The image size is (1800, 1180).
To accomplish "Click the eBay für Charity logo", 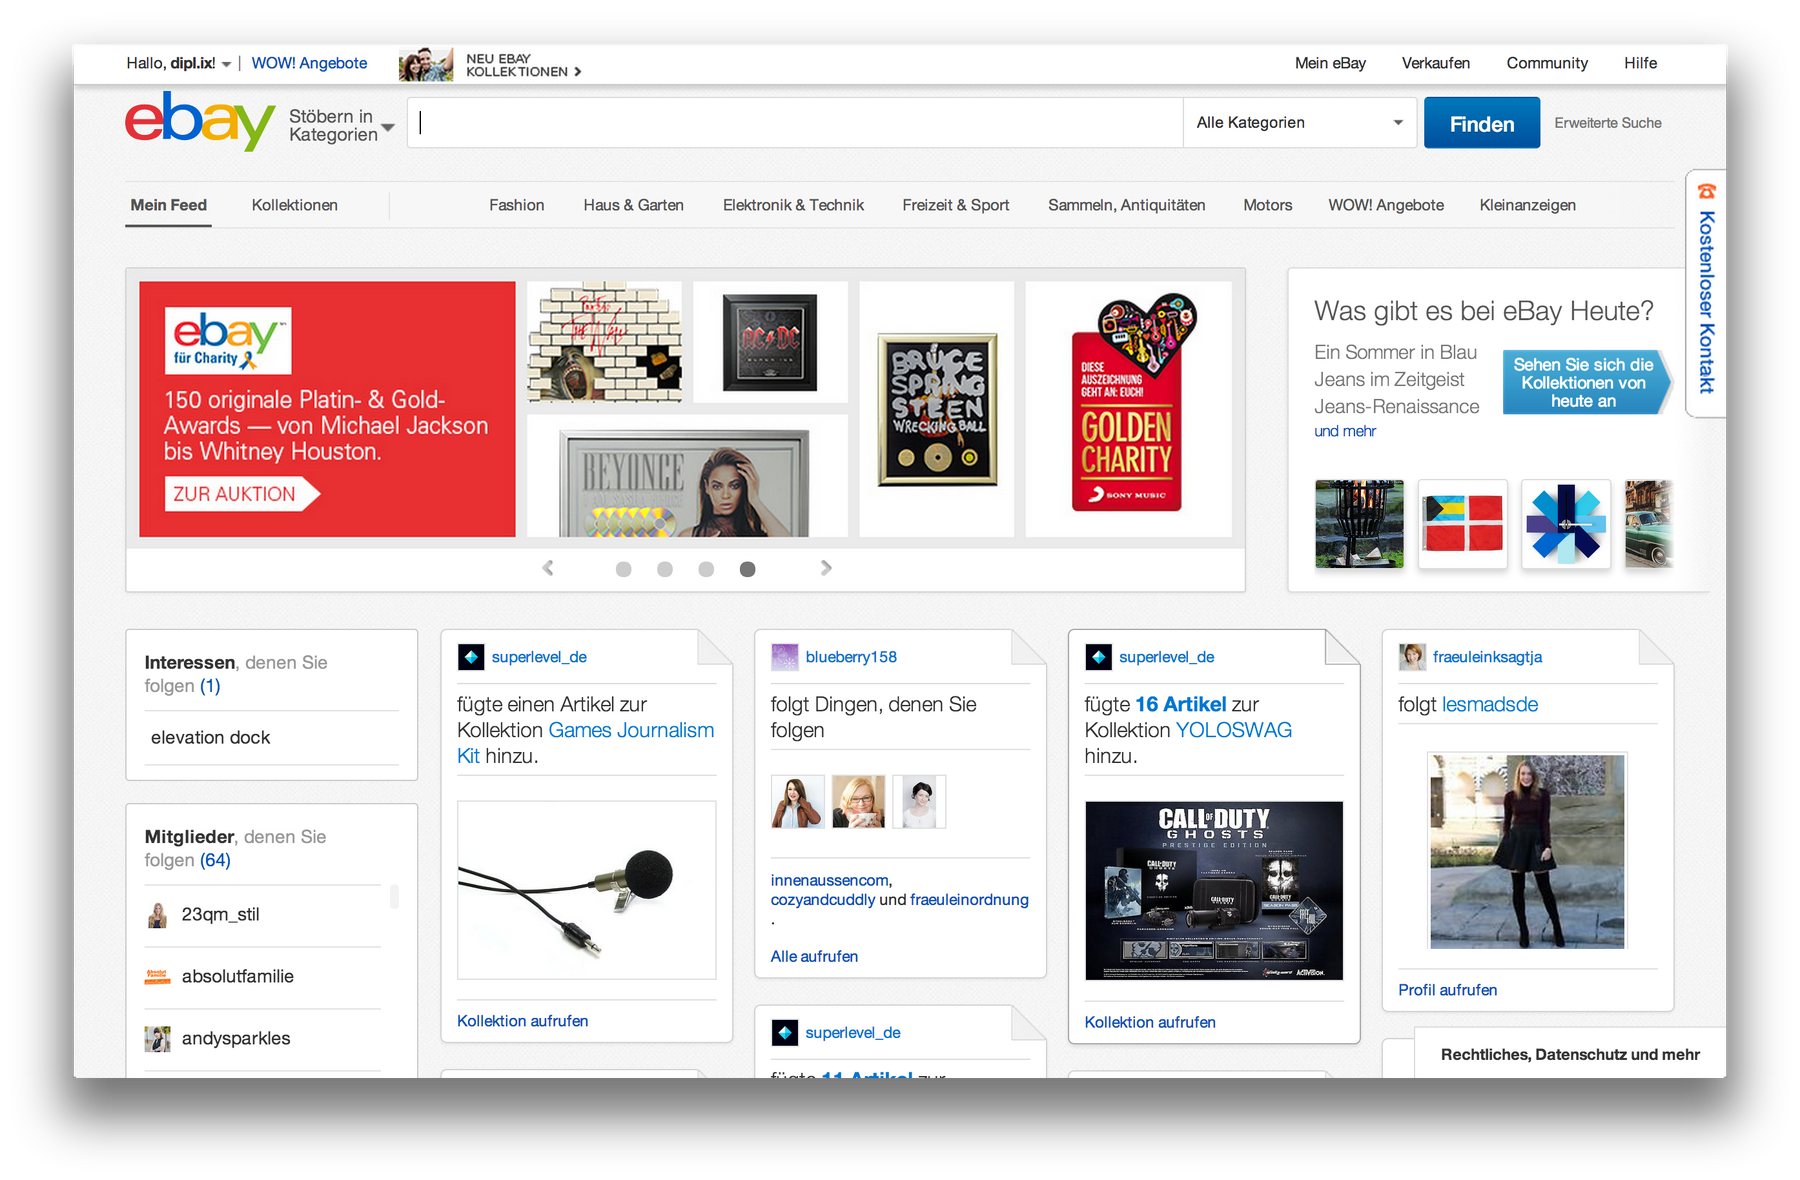I will (x=228, y=340).
